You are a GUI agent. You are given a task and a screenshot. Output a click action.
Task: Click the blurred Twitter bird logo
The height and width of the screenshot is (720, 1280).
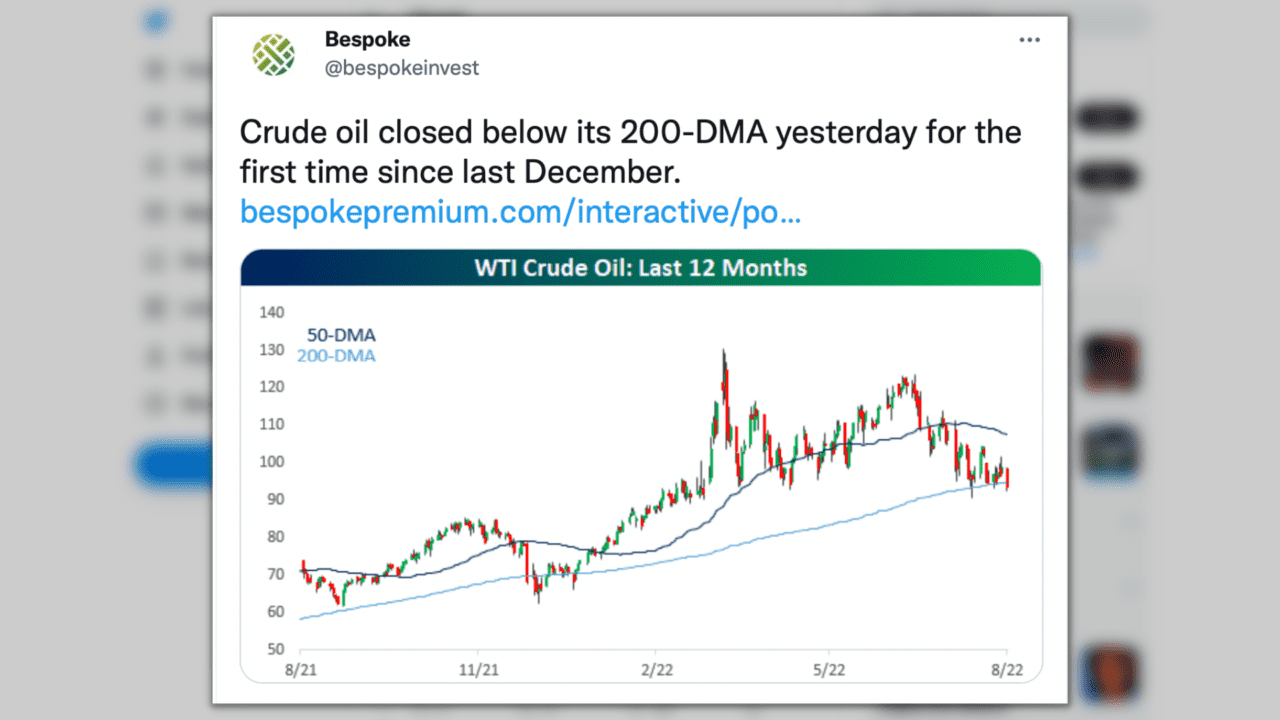coord(155,23)
